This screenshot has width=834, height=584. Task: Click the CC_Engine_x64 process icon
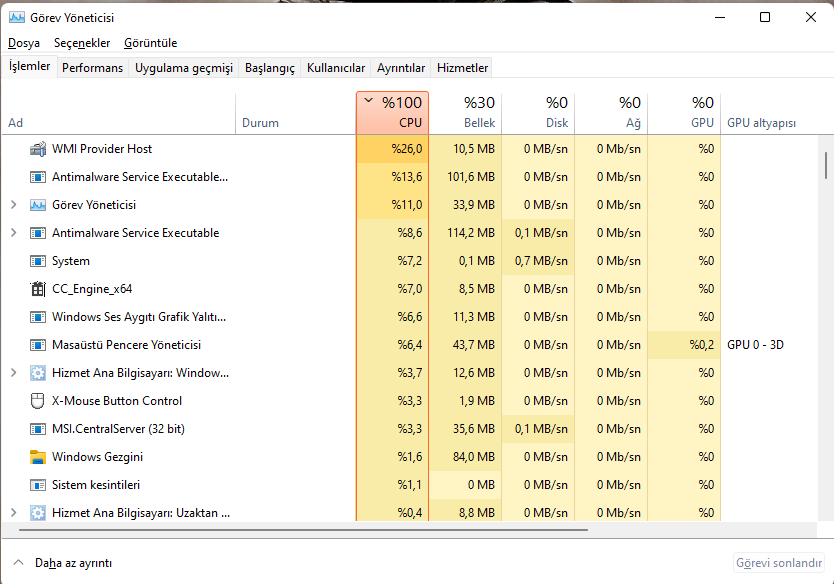pos(38,289)
